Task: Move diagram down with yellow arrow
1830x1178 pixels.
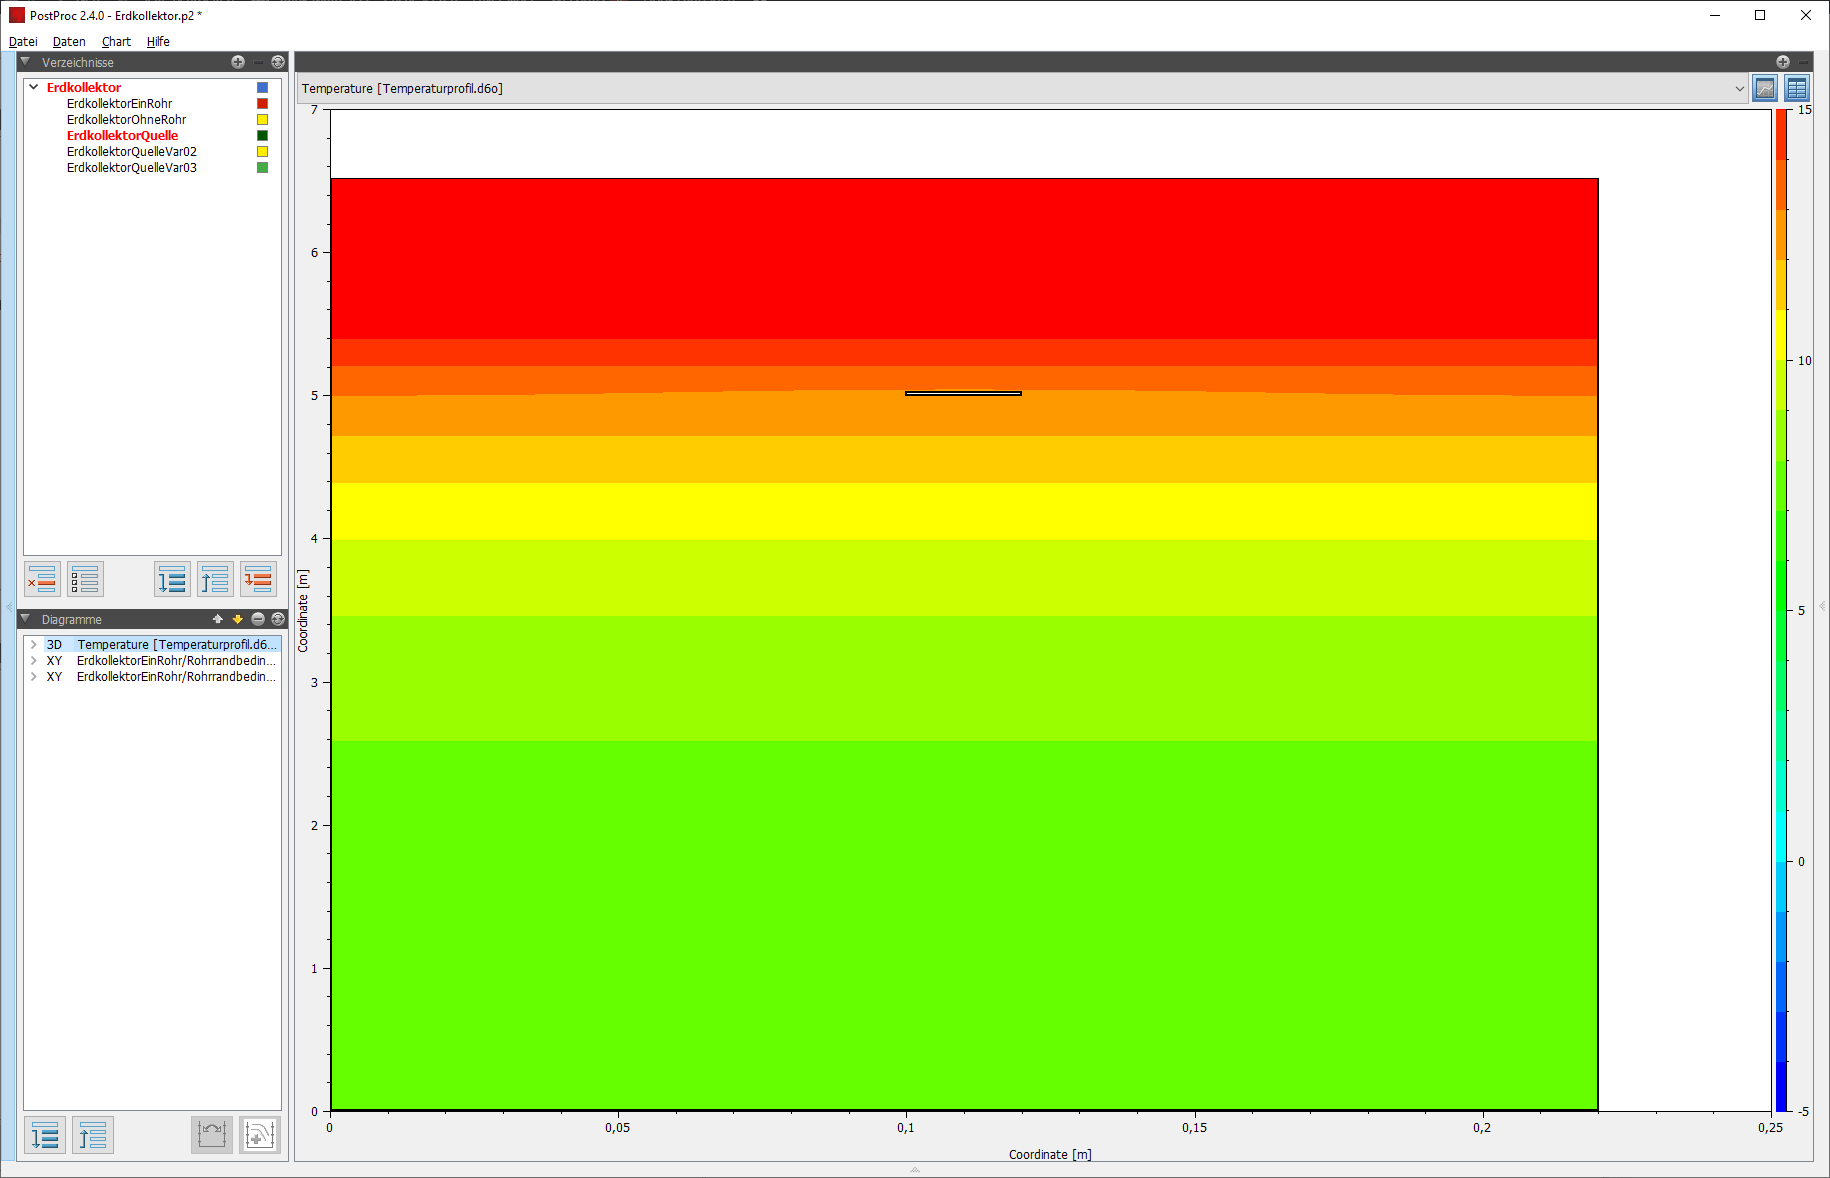Action: (238, 619)
